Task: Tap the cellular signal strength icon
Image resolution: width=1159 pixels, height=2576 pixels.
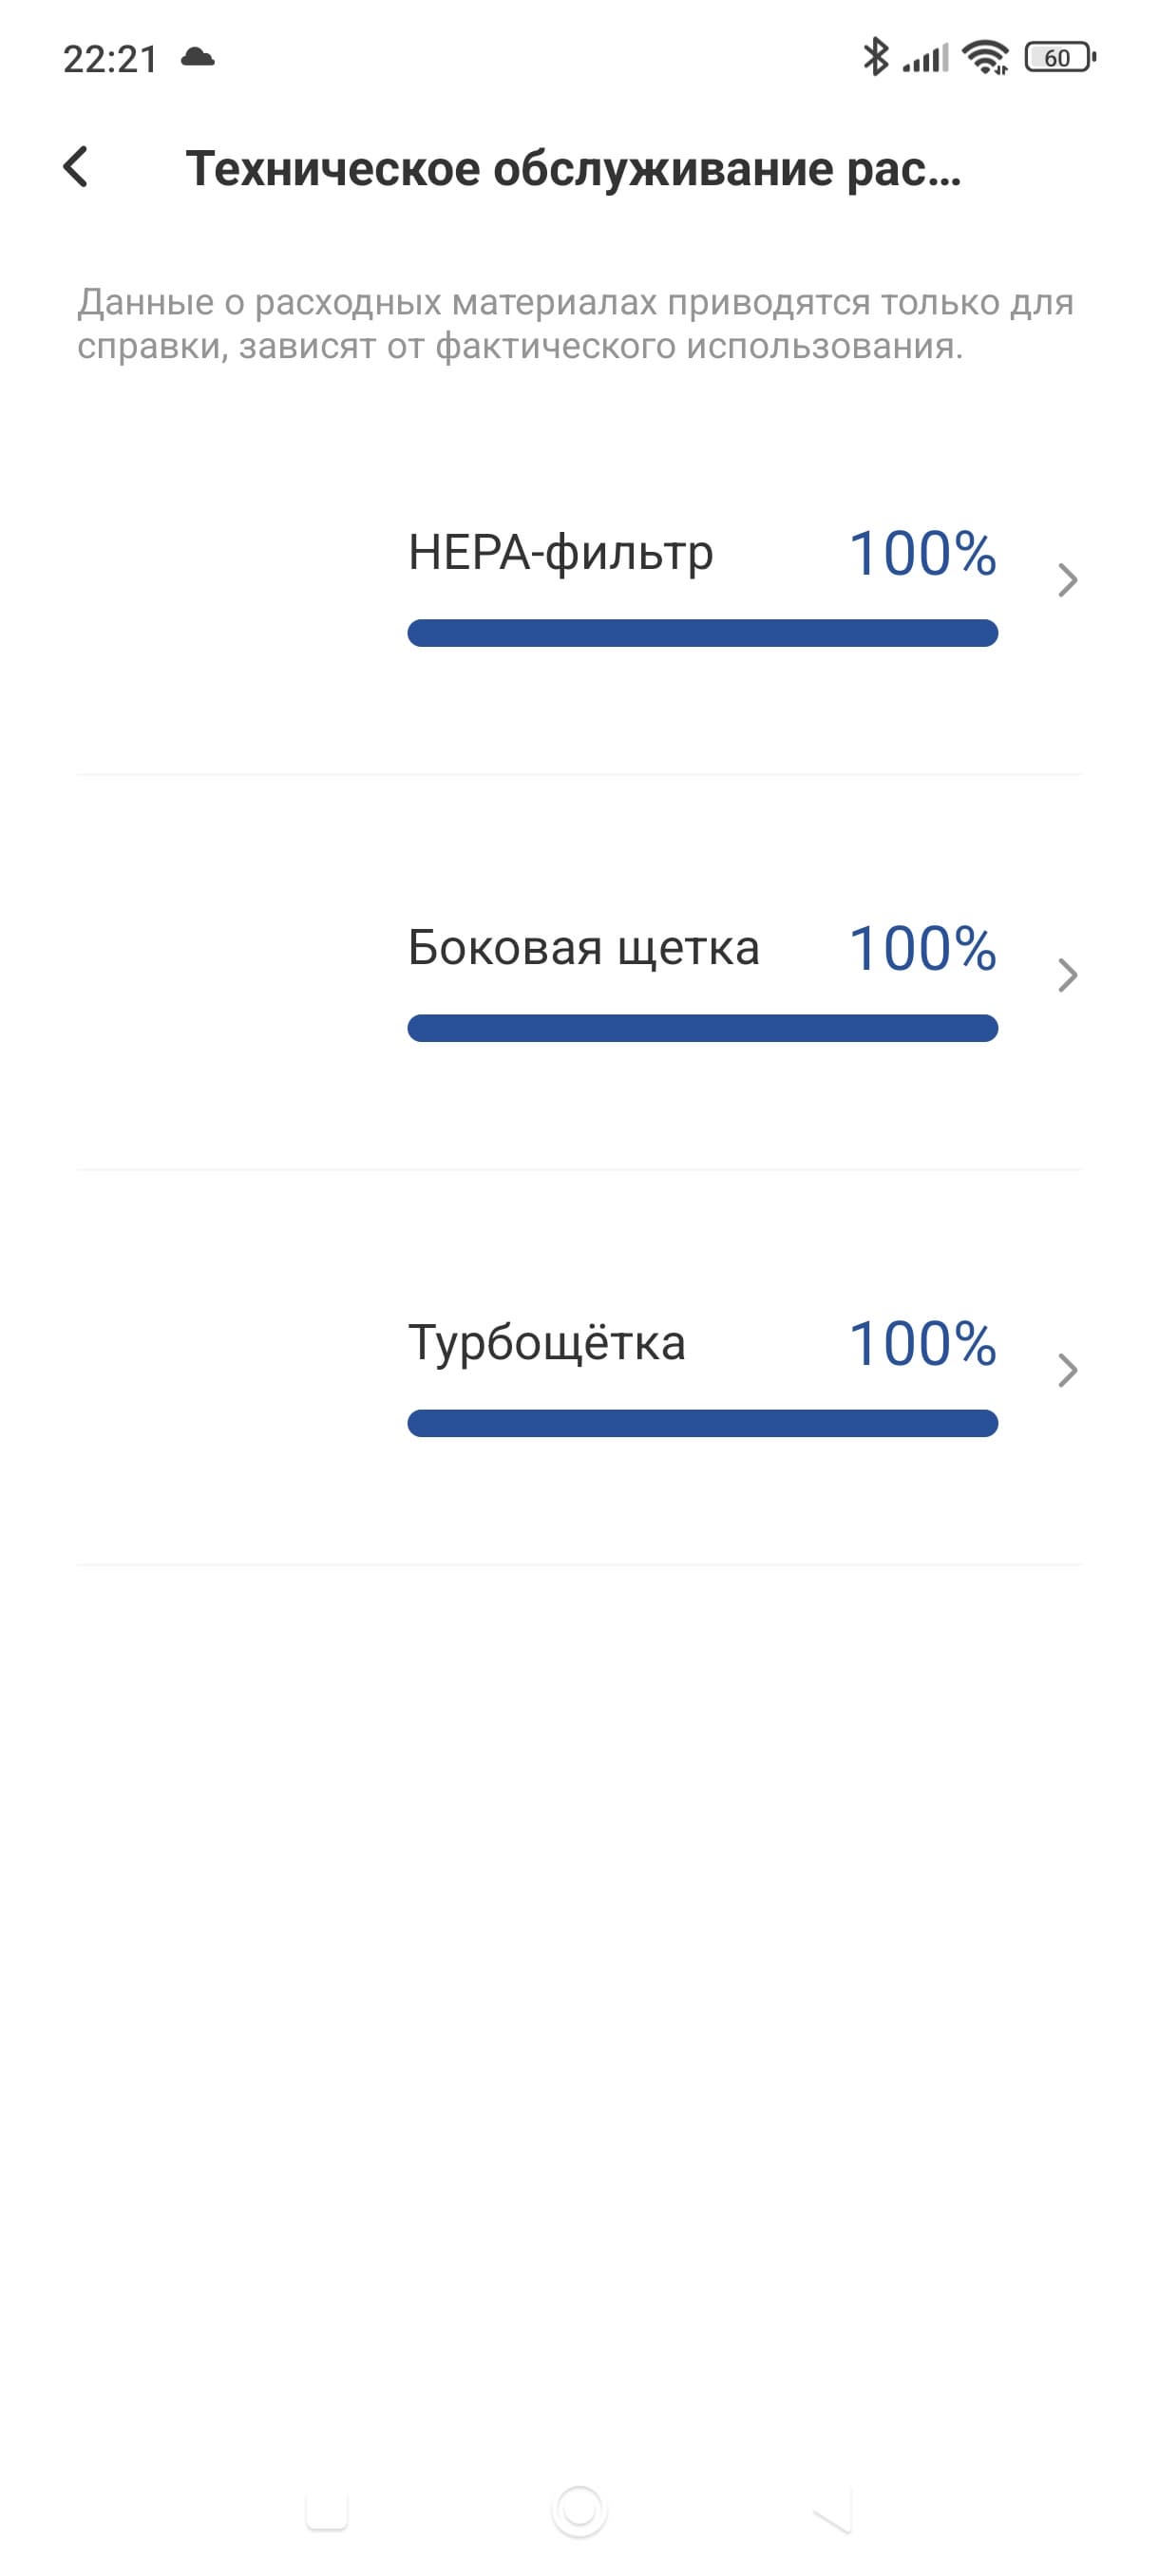Action: pos(925,58)
